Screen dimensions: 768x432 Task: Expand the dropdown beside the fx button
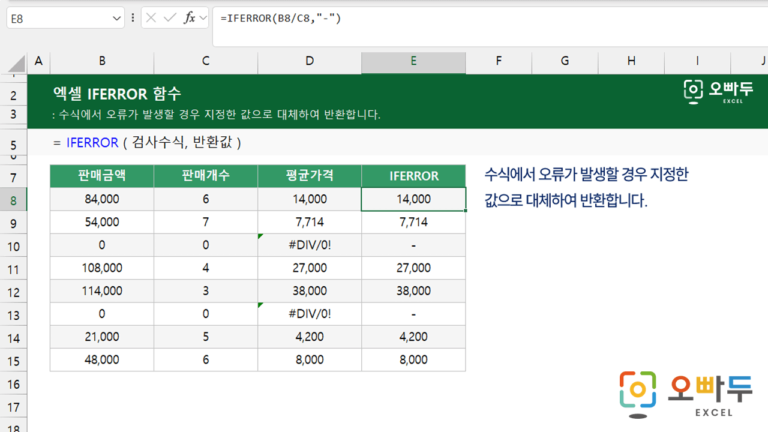(x=203, y=18)
